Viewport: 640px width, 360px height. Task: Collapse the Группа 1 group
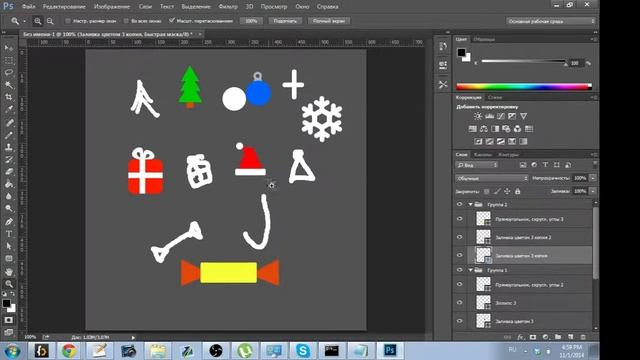(471, 270)
